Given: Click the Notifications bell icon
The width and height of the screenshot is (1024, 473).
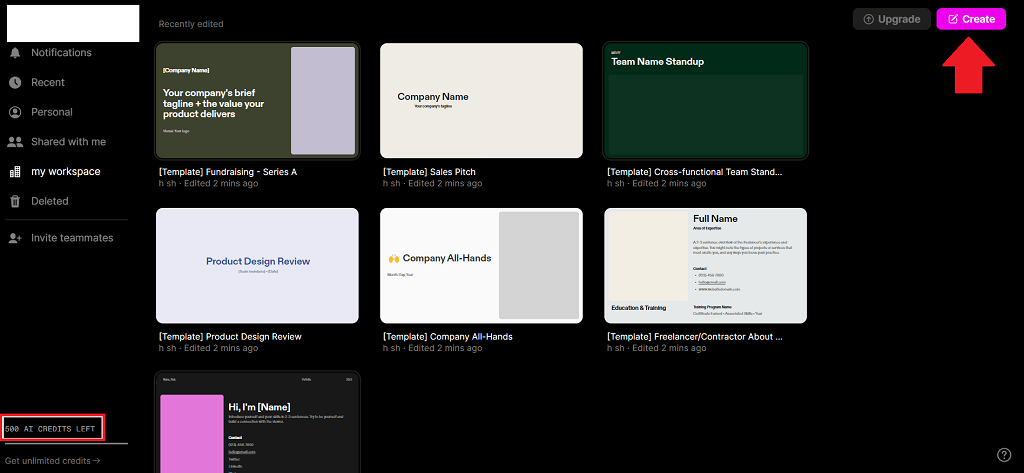Looking at the screenshot, I should (x=15, y=53).
